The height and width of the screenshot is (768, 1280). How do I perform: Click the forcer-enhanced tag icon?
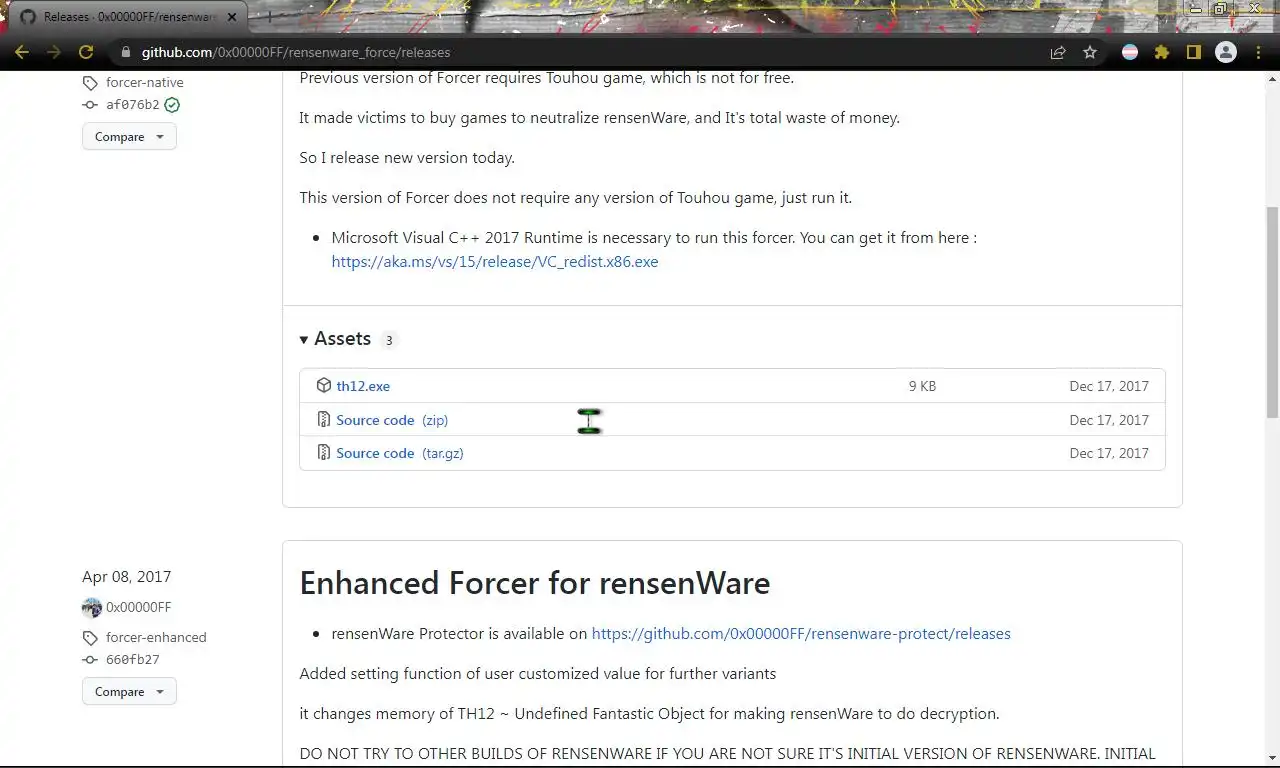click(90, 638)
